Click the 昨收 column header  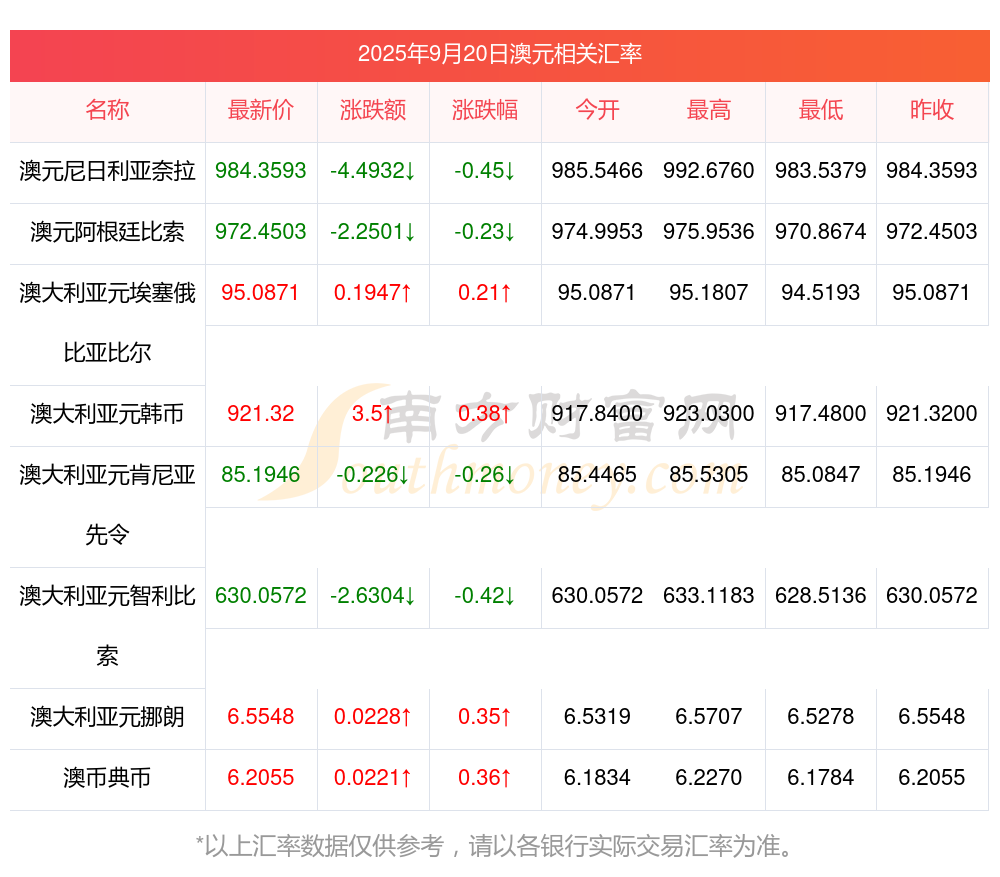point(932,110)
